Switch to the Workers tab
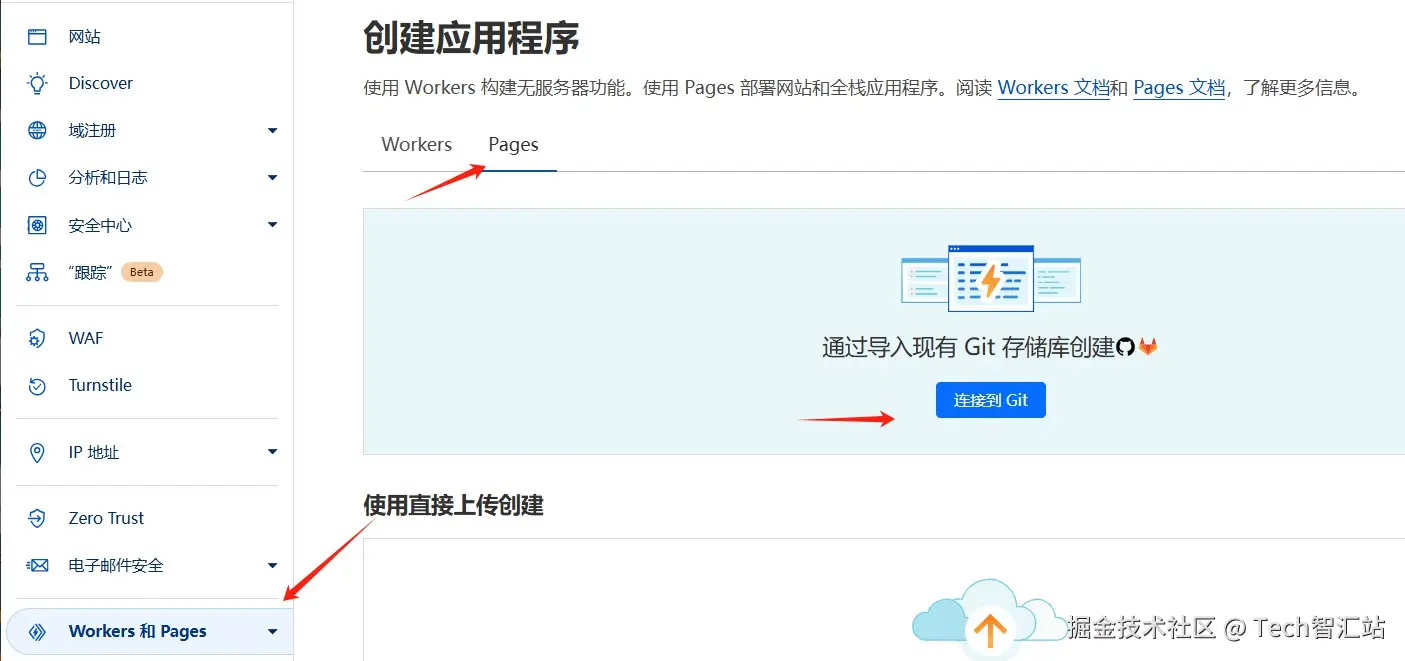This screenshot has height=661, width=1405. [417, 145]
